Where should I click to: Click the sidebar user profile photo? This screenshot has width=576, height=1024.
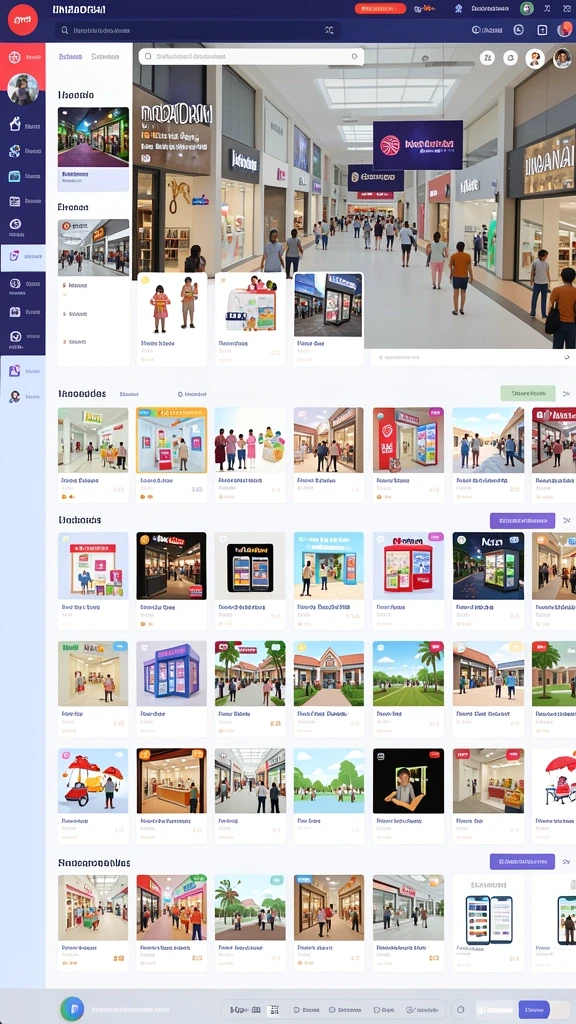click(x=23, y=89)
